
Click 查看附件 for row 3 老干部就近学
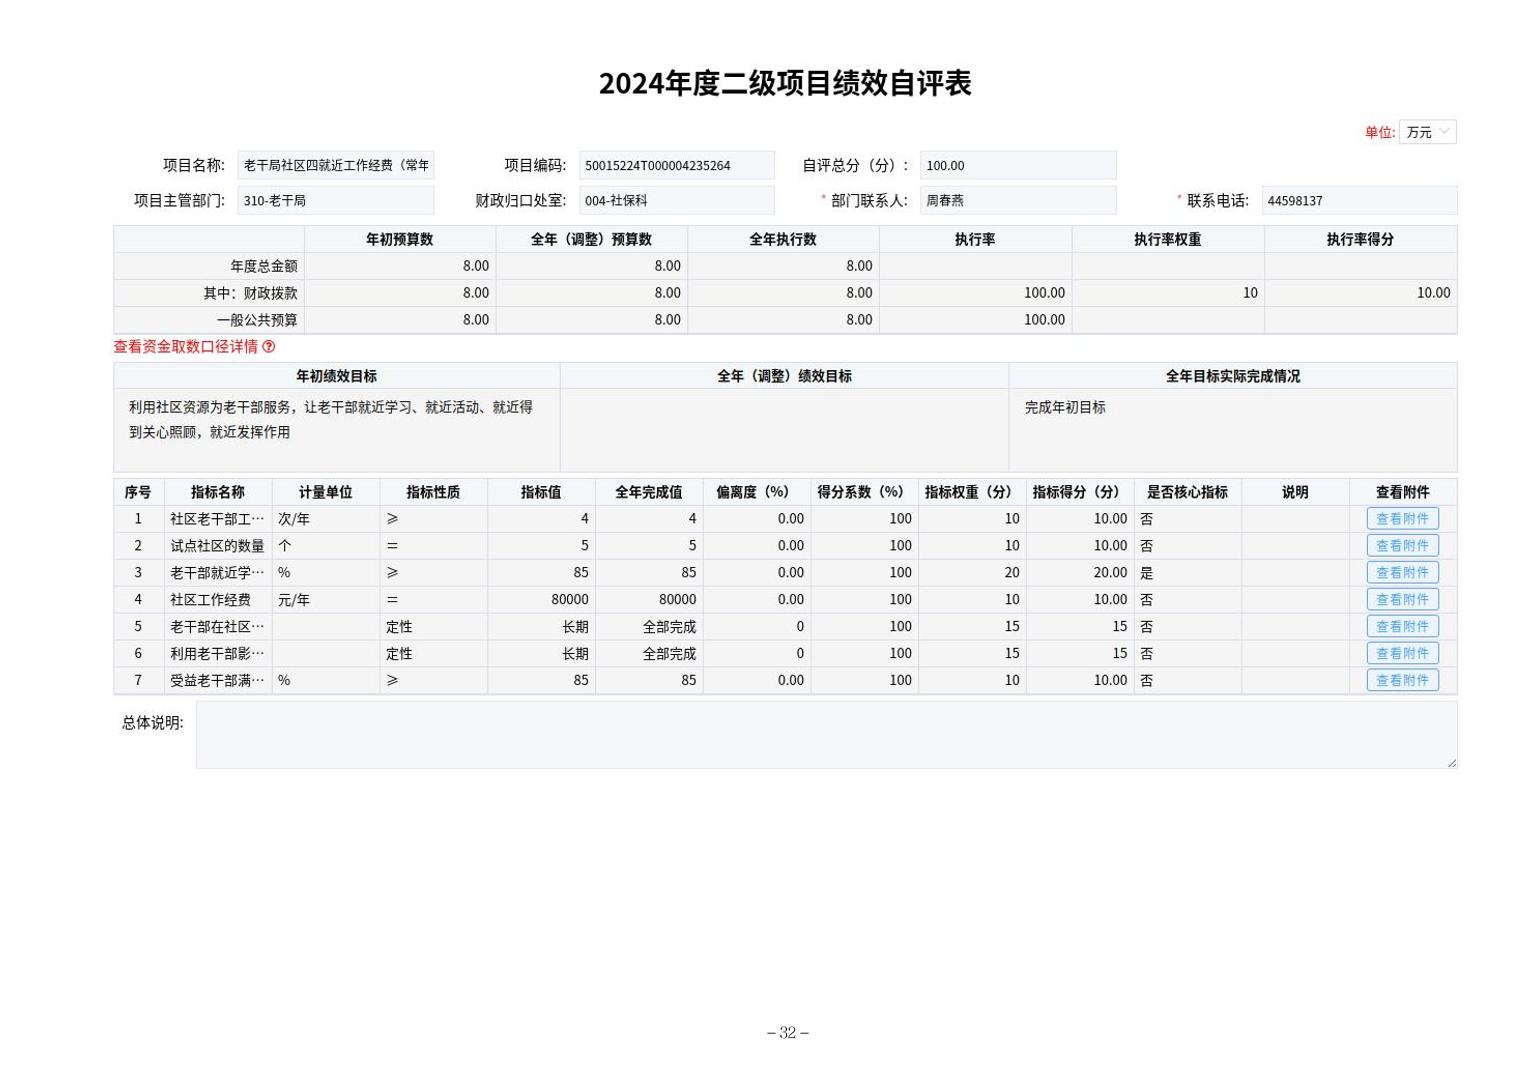[x=1402, y=572]
